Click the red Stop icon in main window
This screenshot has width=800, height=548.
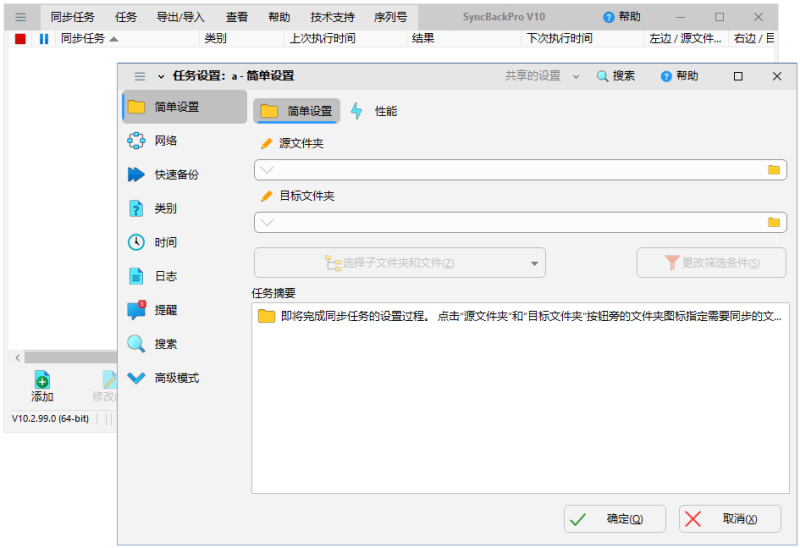click(x=20, y=39)
